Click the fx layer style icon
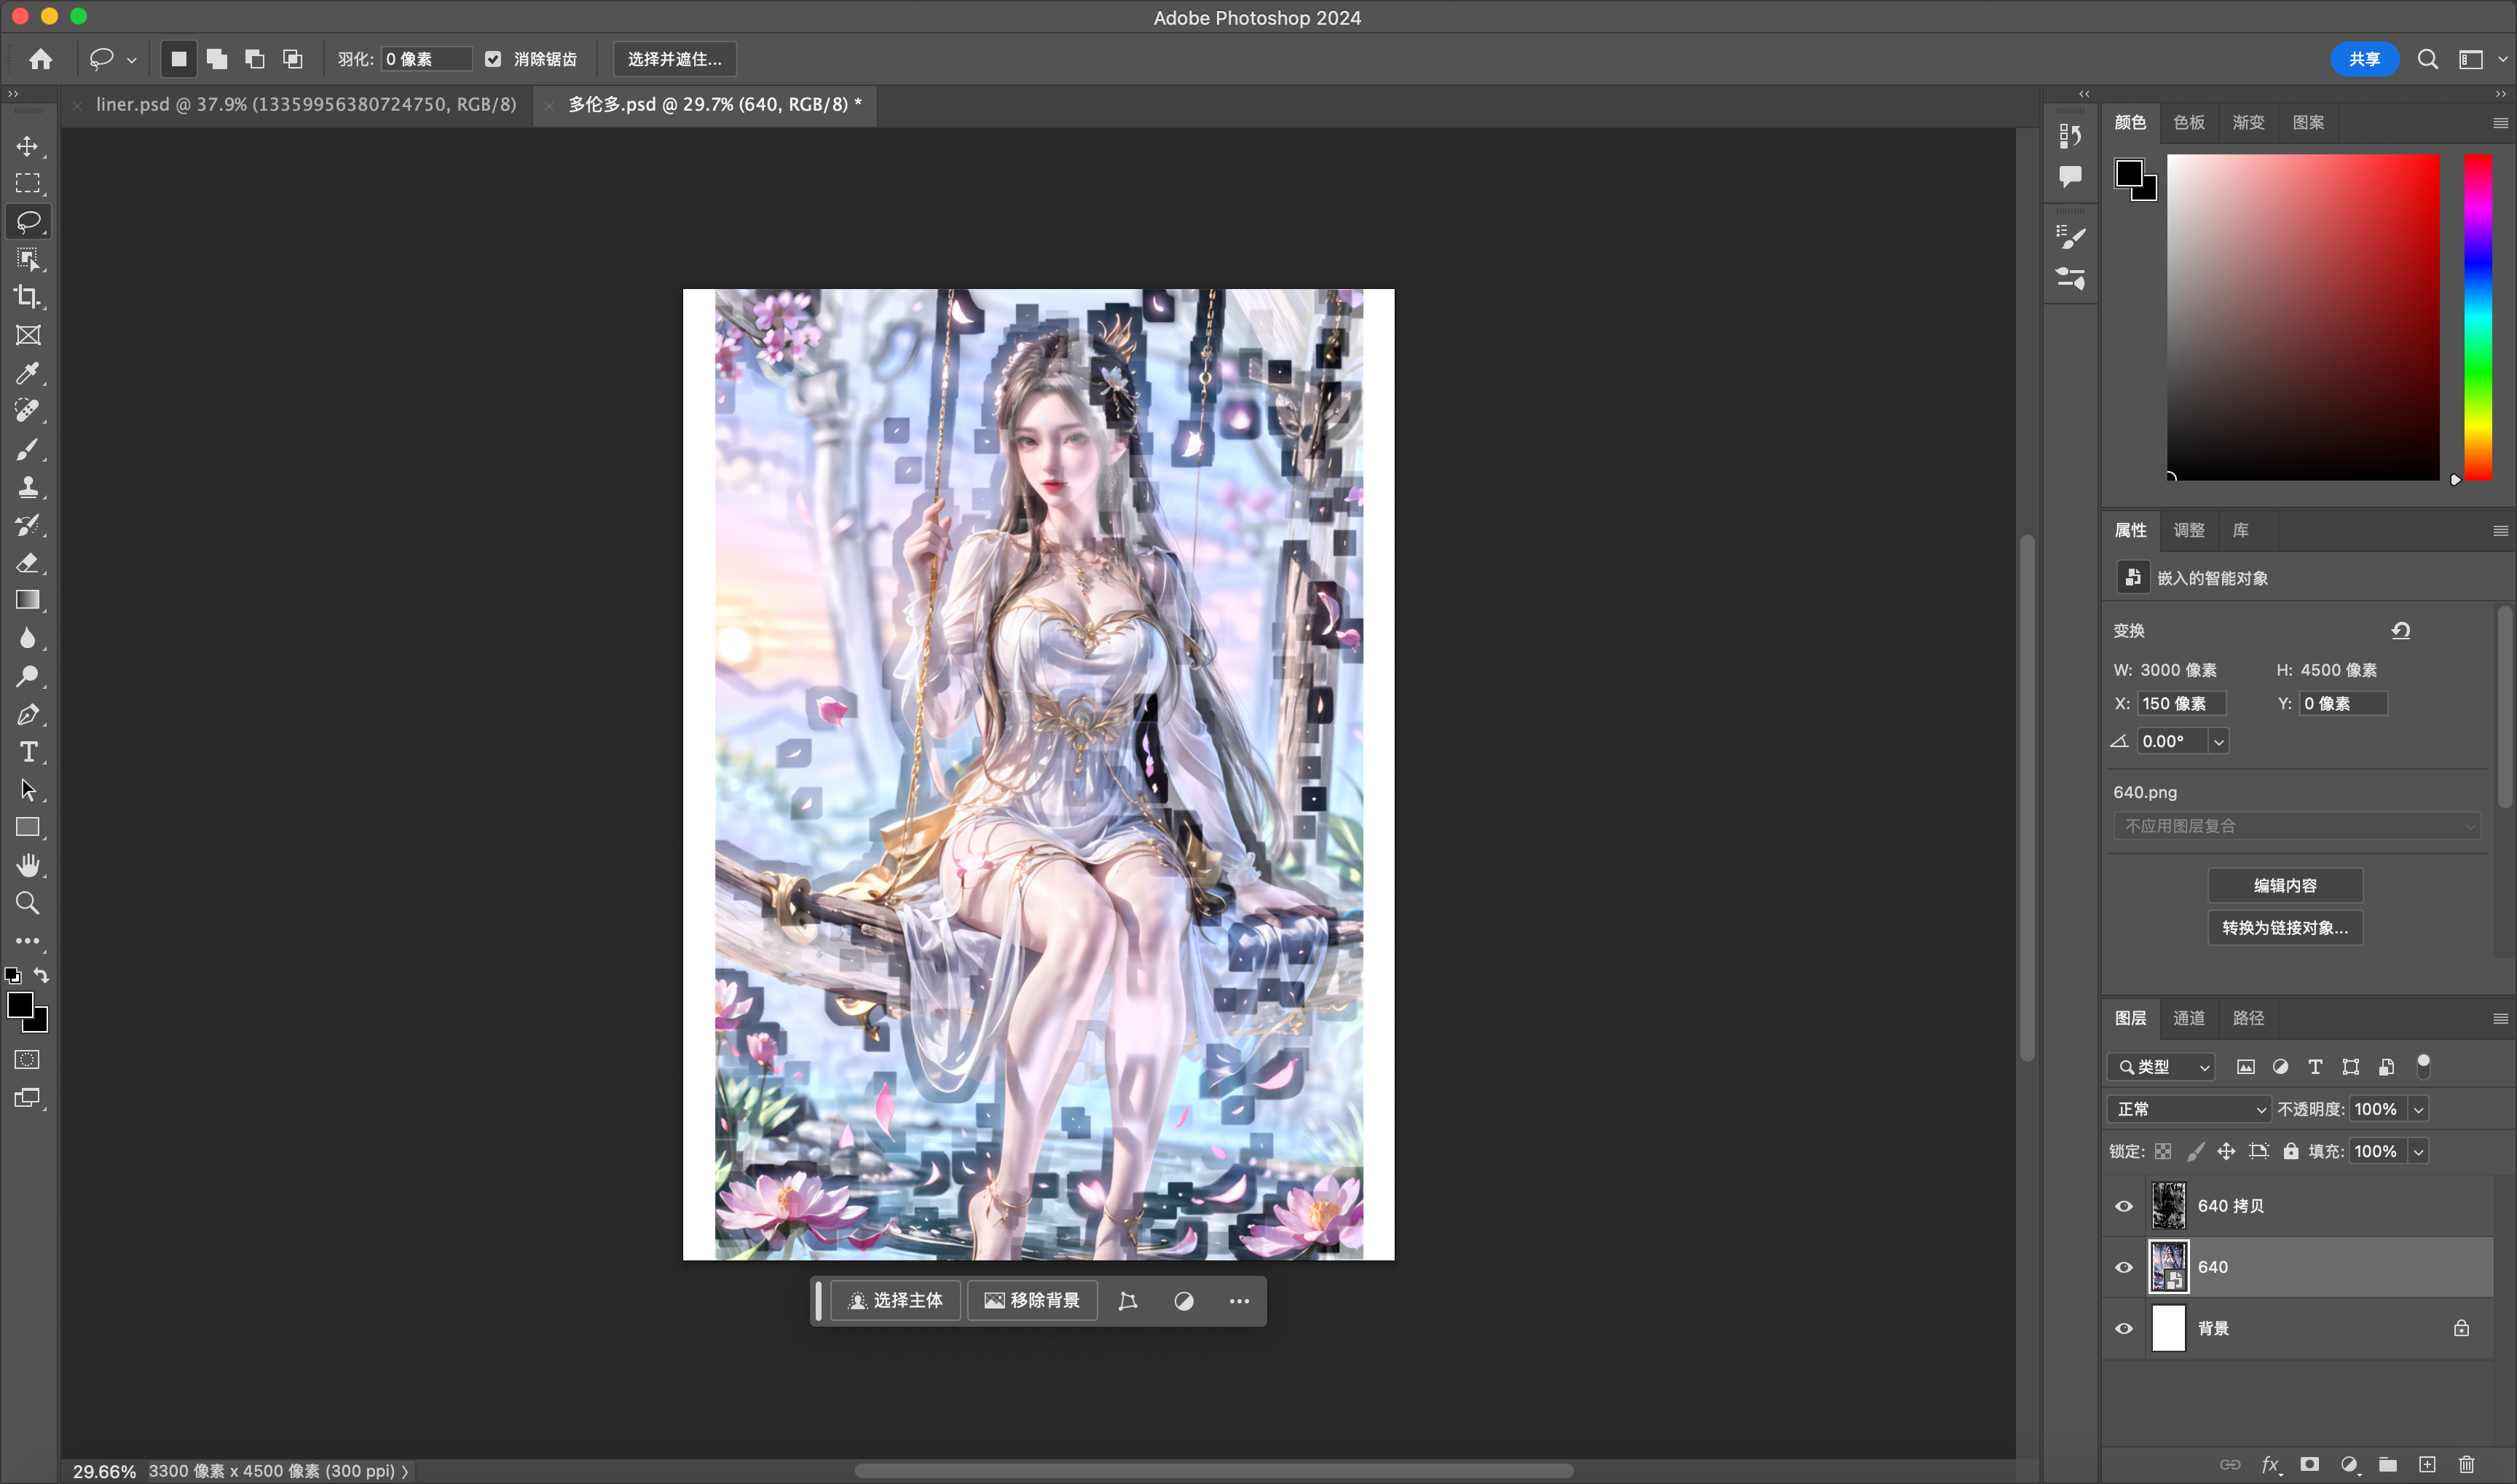The height and width of the screenshot is (1484, 2517). pos(2271,1464)
